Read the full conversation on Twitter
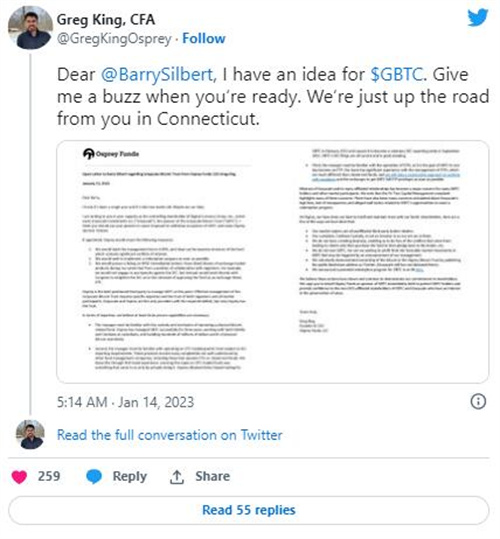 (169, 435)
